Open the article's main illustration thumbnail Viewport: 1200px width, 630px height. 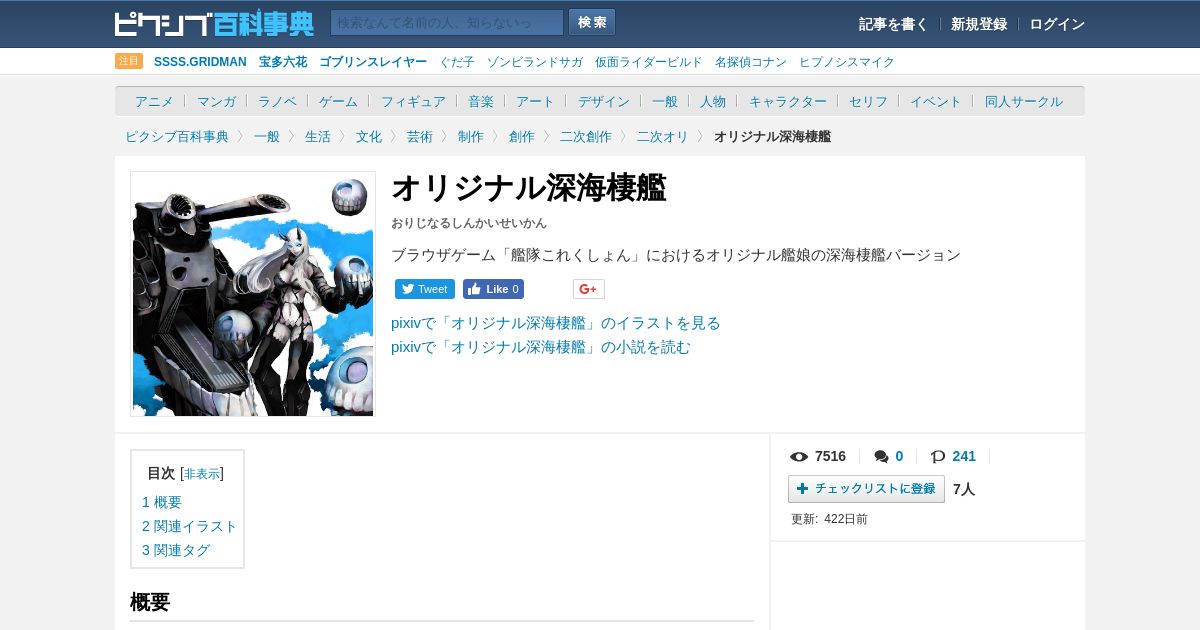253,294
